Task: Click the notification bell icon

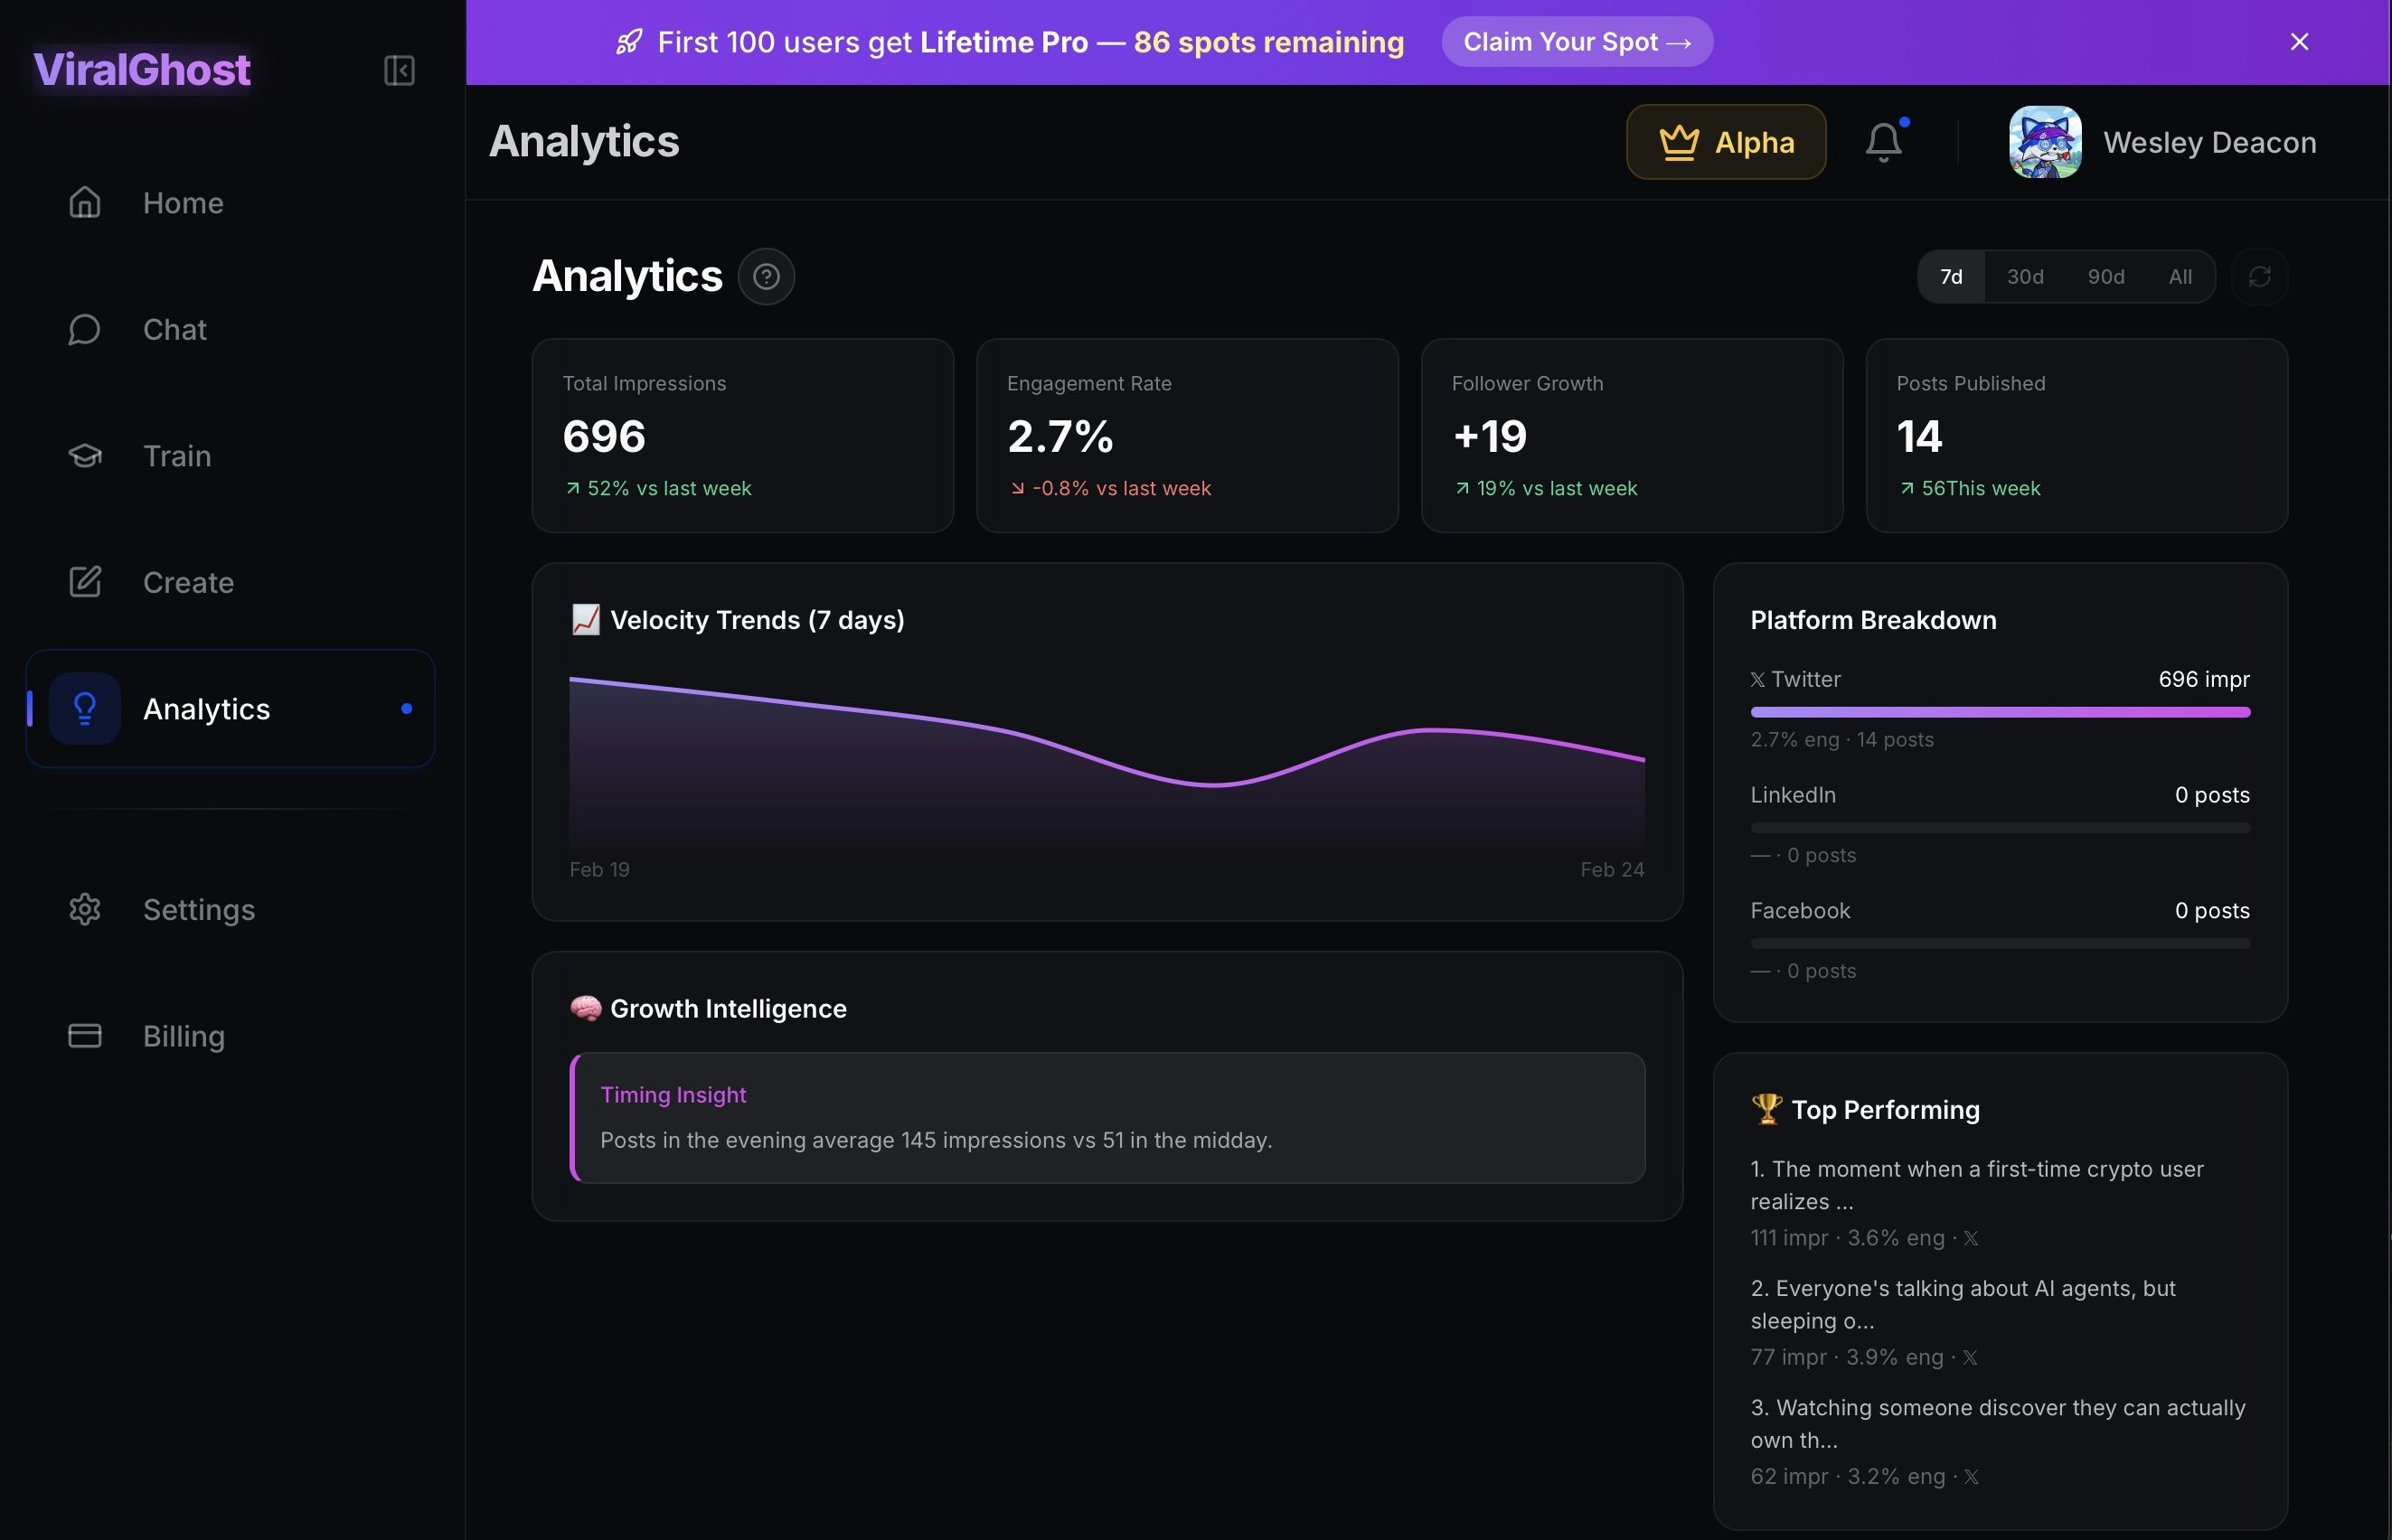Action: [1884, 141]
